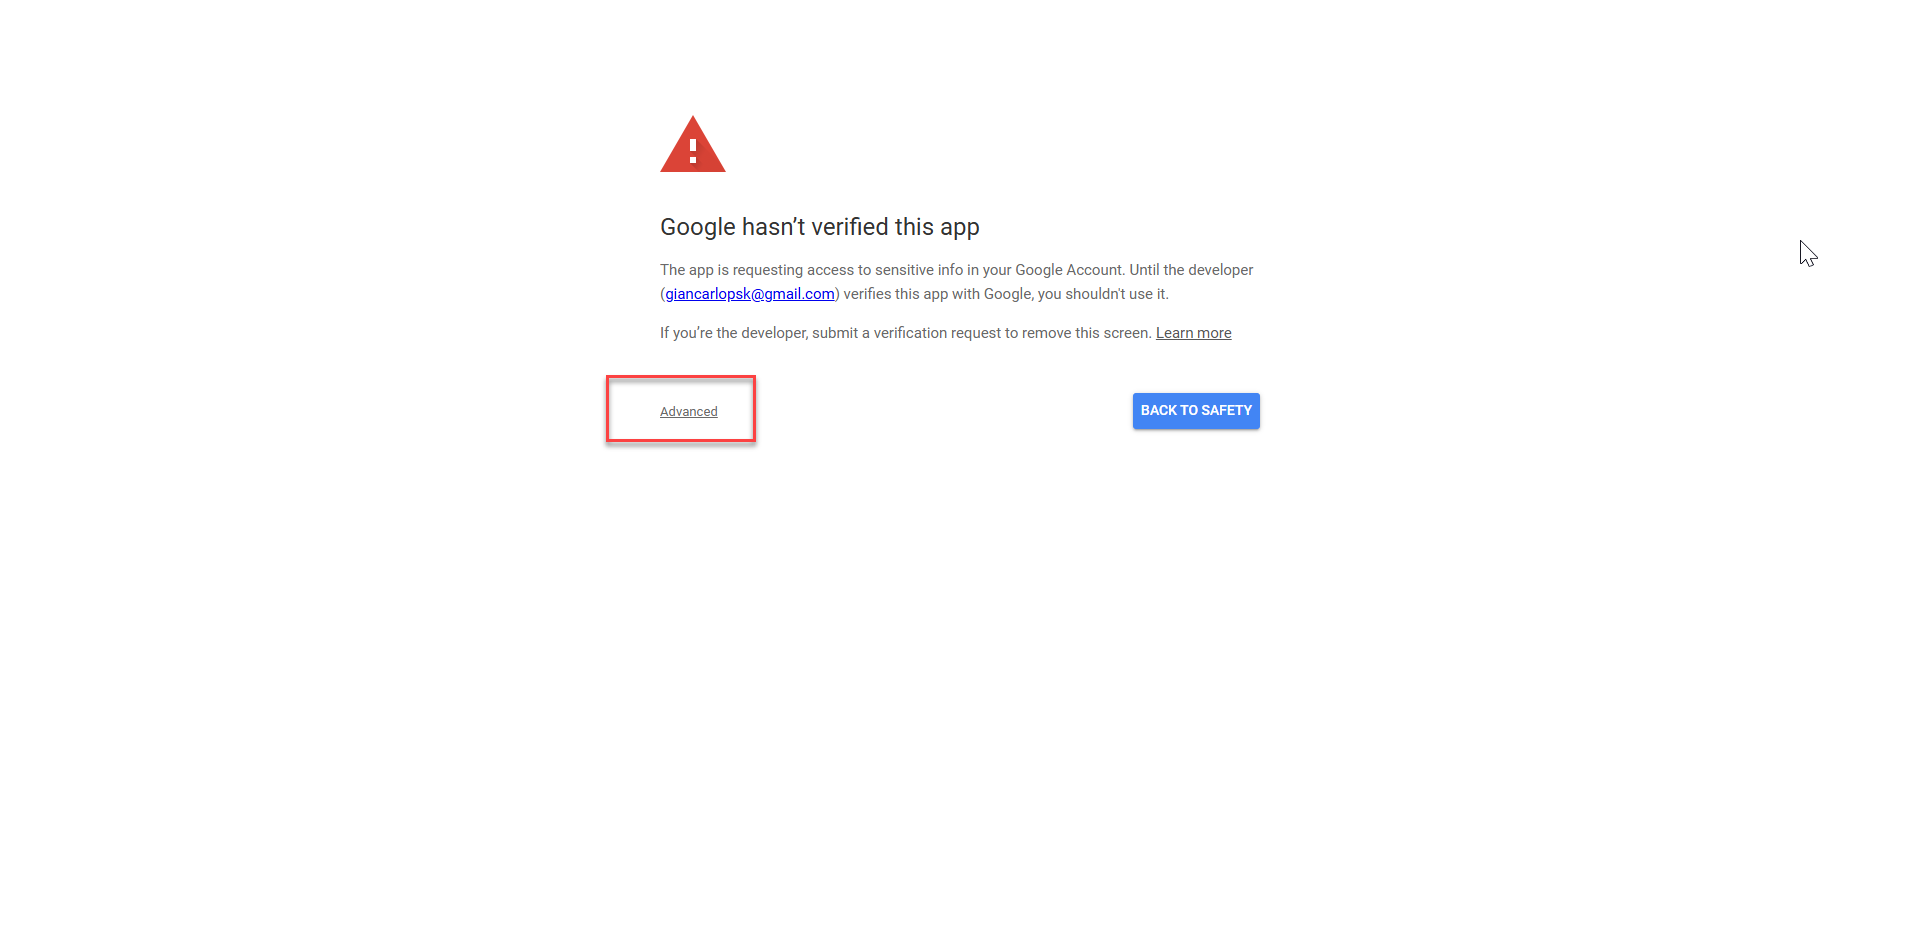1920x951 pixels.
Task: Click the phrase "verifies this app with Google"
Action: tap(936, 294)
